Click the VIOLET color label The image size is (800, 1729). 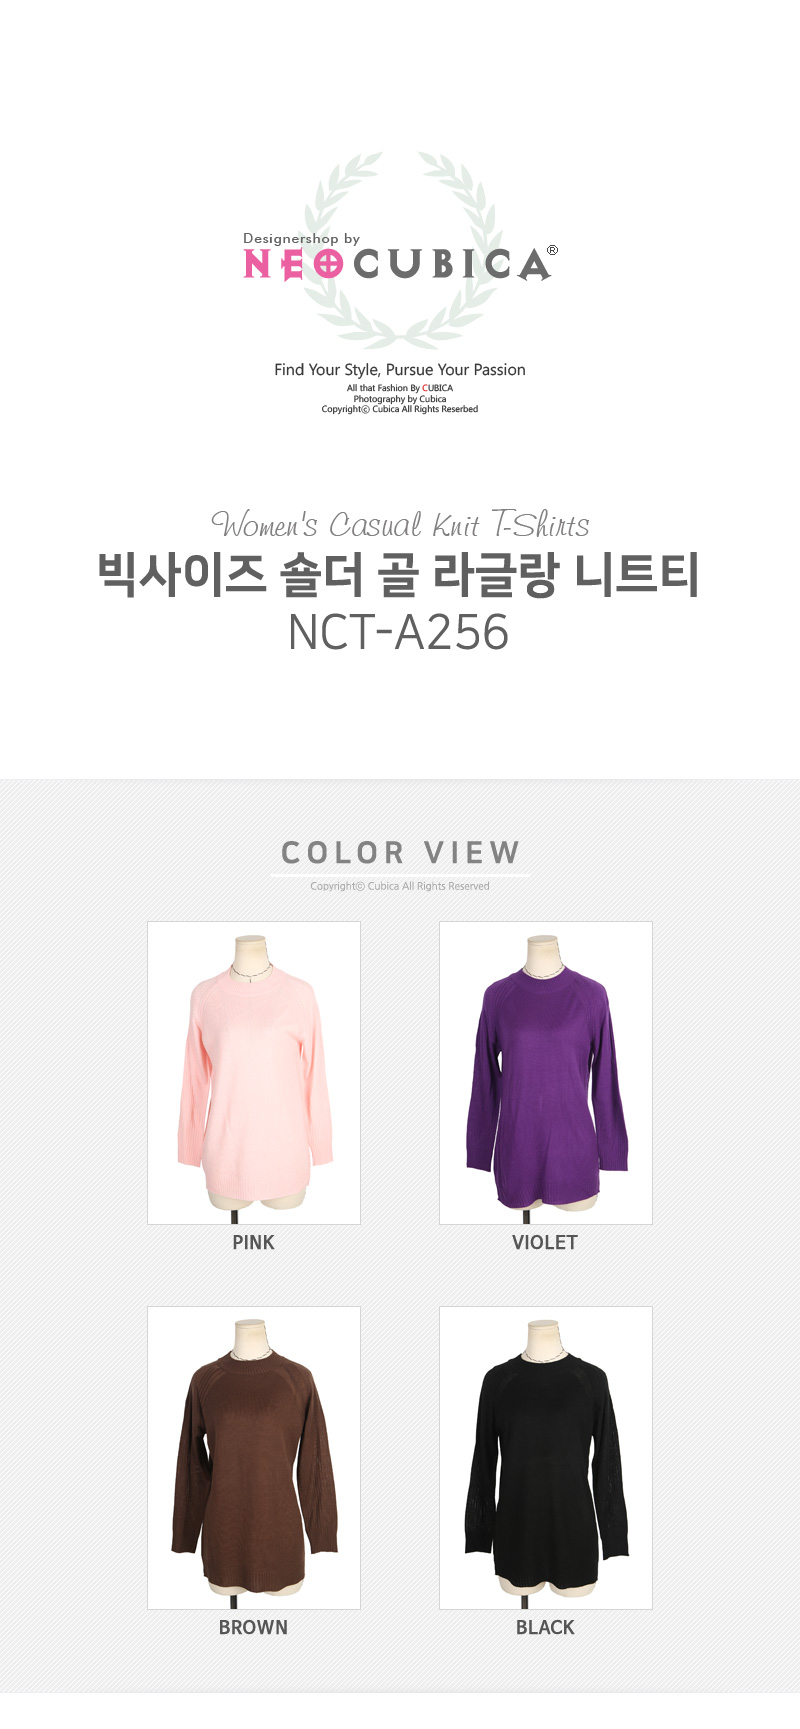pyautogui.click(x=545, y=1243)
